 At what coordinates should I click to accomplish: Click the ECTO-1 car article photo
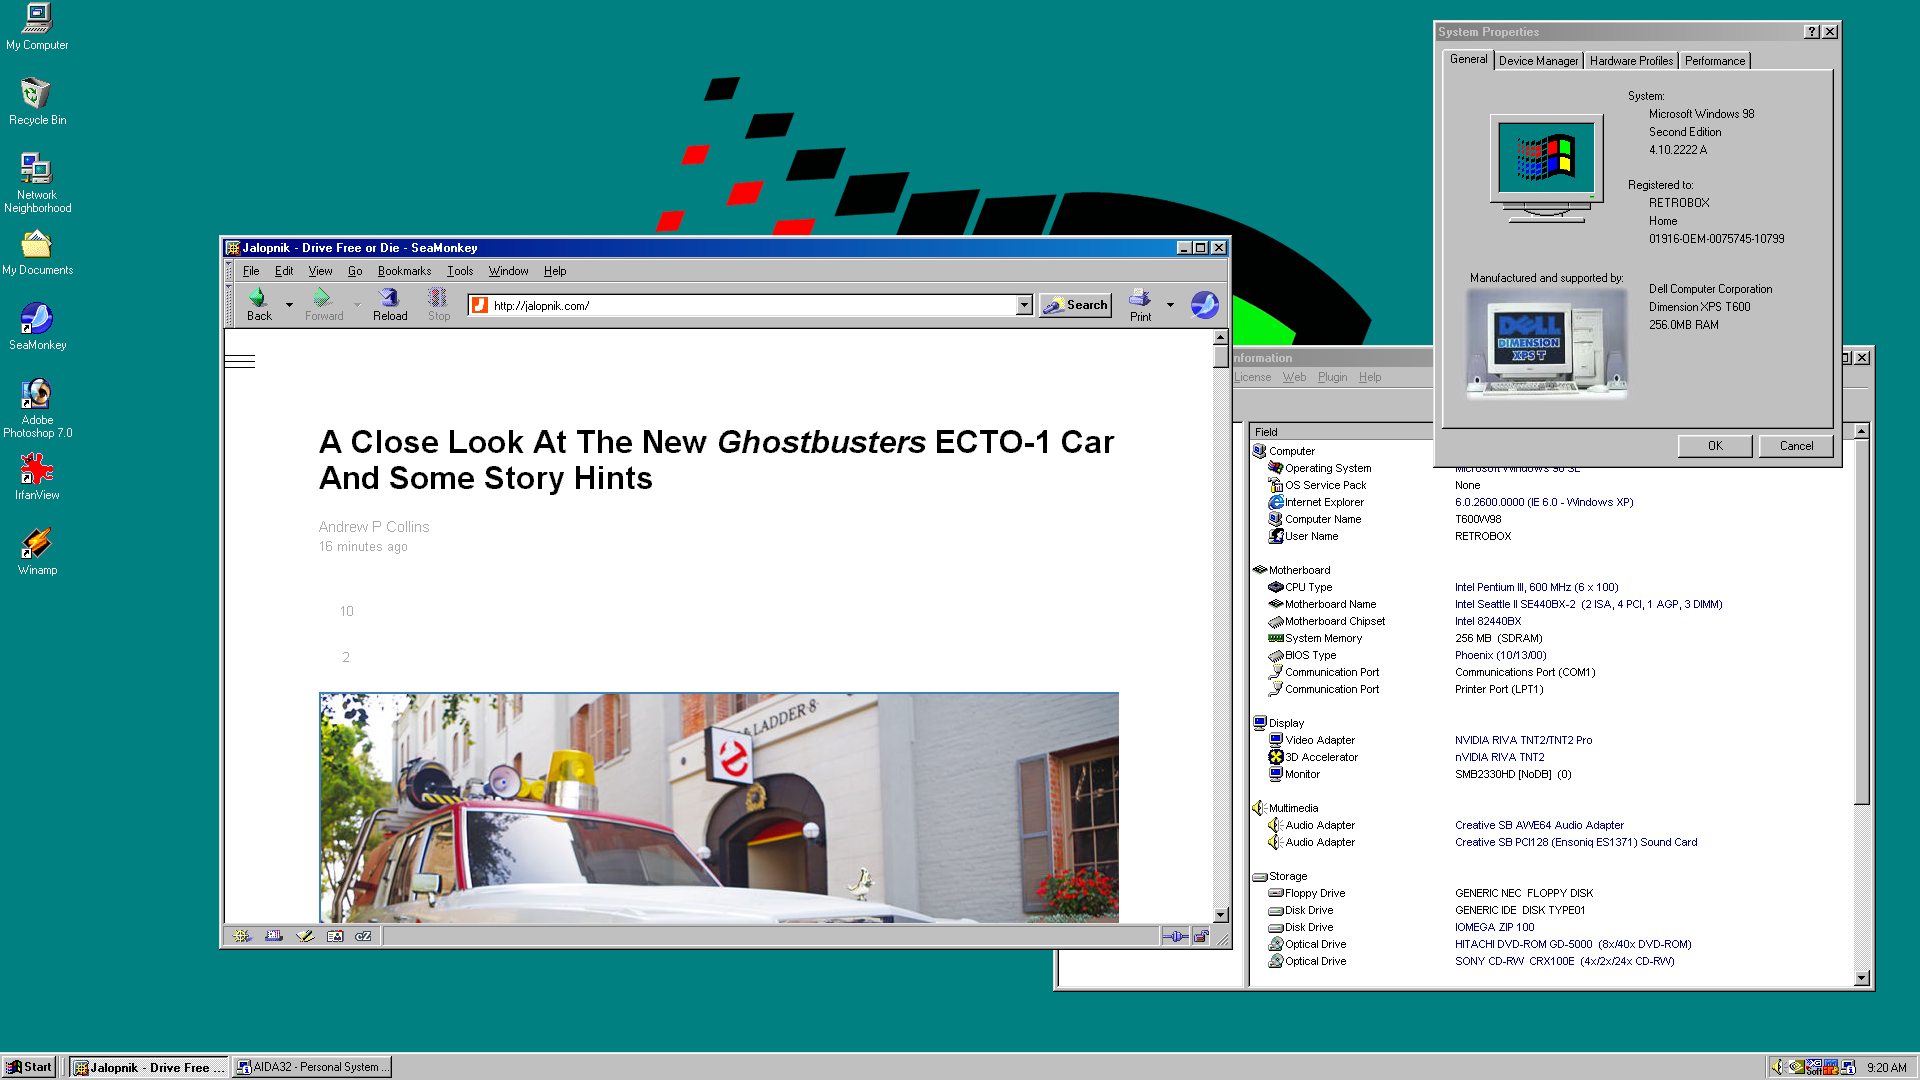click(718, 807)
